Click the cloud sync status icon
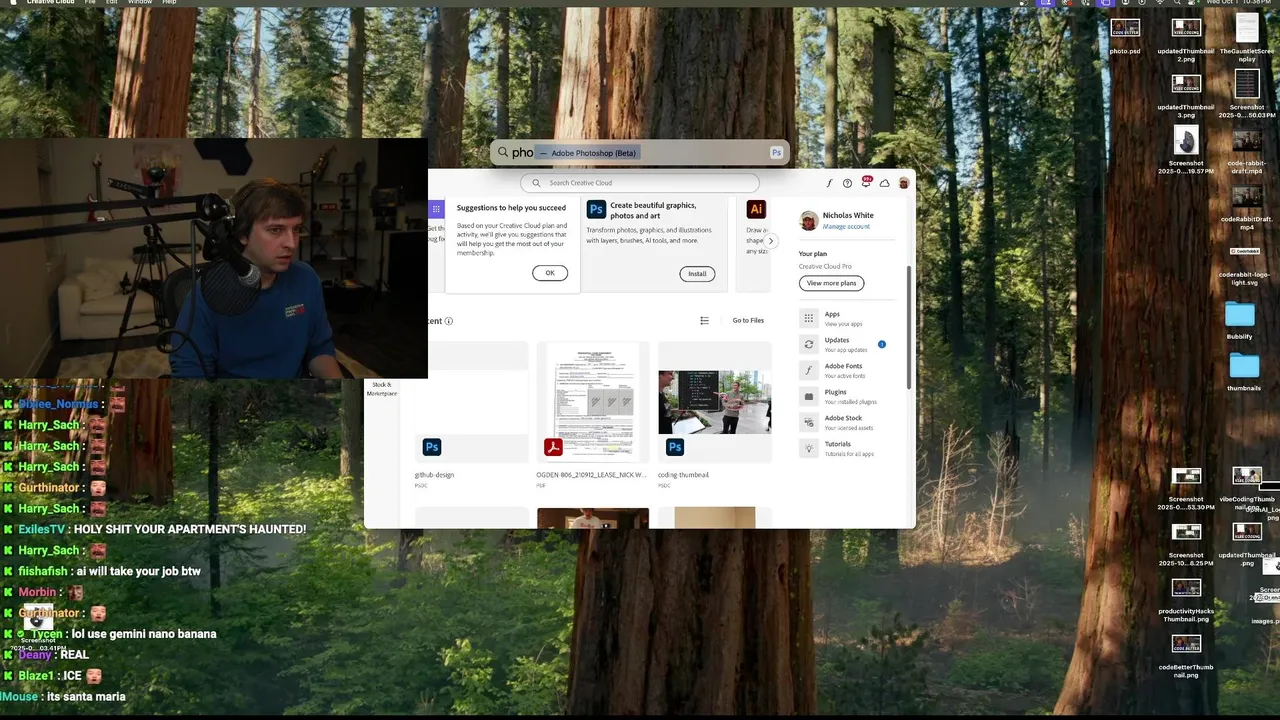1280x720 pixels. [884, 183]
